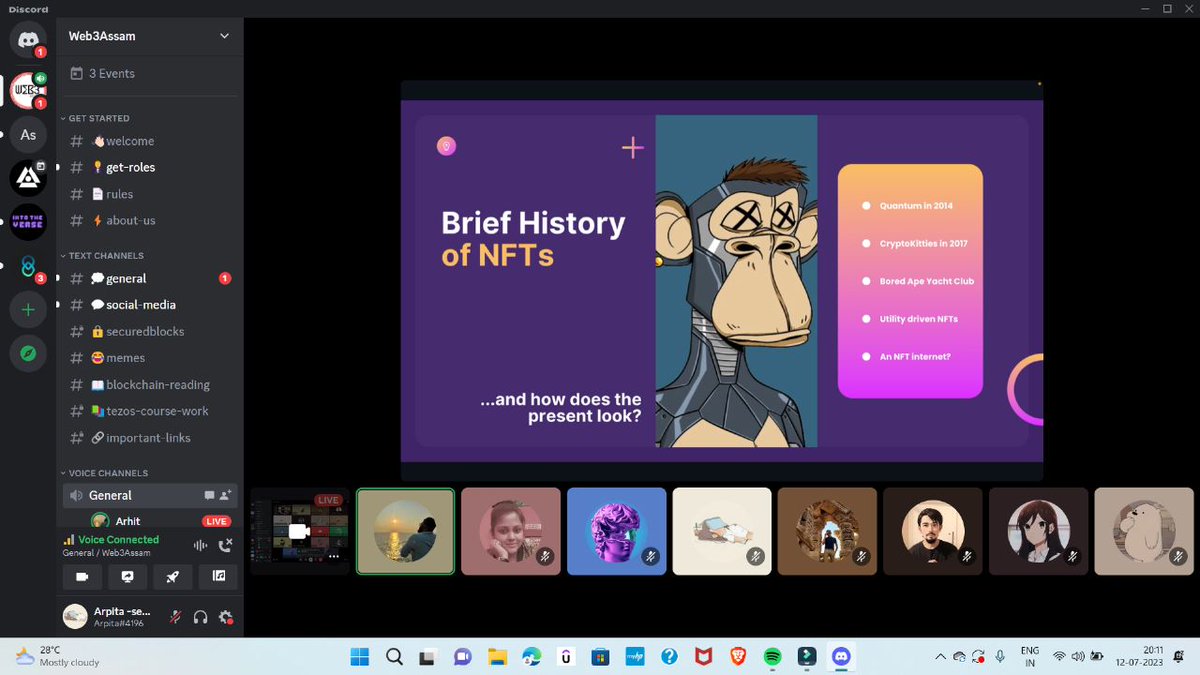Open the rules channel

click(x=150, y=194)
